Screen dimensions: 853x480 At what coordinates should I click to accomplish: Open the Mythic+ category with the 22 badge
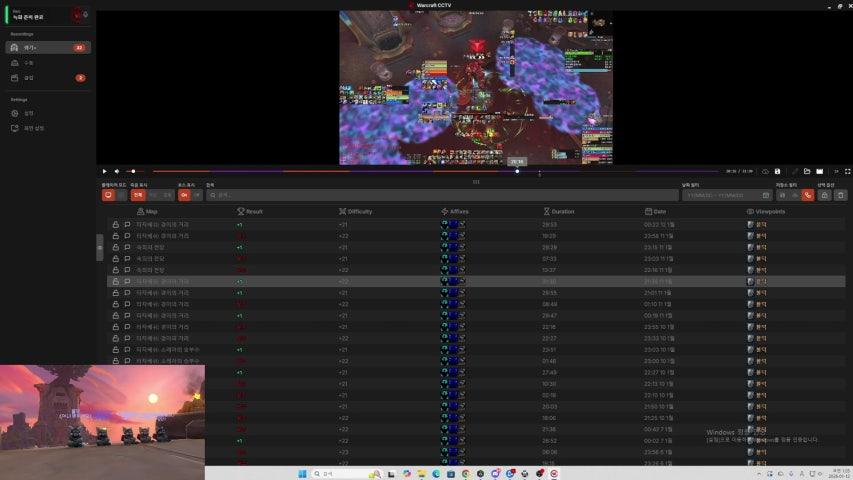[x=48, y=47]
